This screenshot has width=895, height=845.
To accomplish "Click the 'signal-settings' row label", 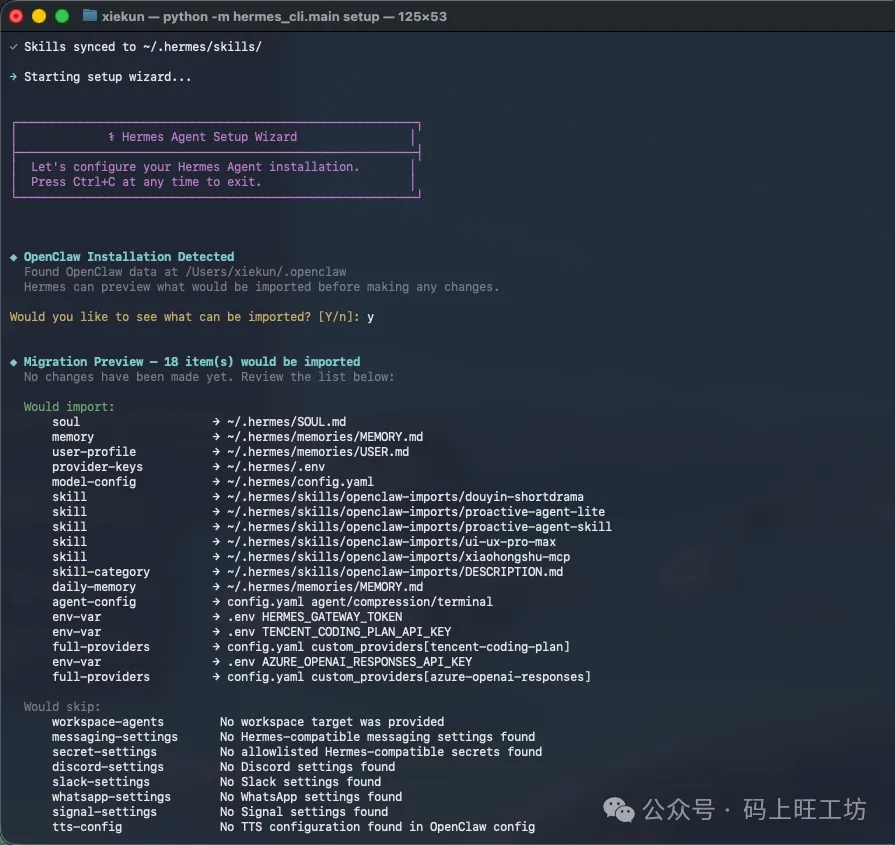I will tap(104, 812).
